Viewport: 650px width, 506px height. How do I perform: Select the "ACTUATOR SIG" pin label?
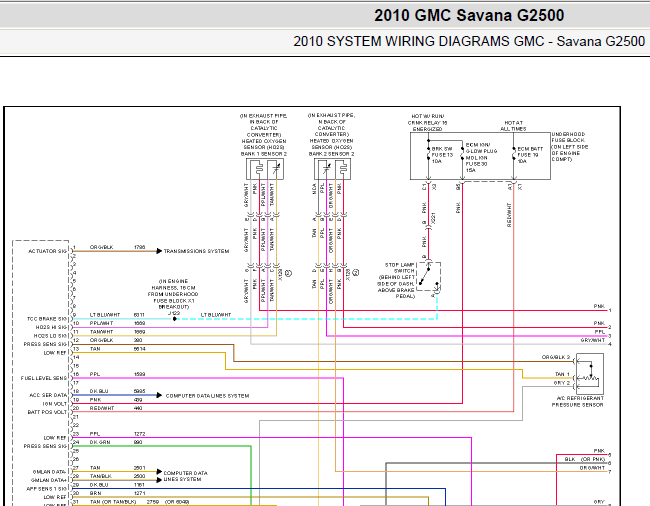[47, 251]
